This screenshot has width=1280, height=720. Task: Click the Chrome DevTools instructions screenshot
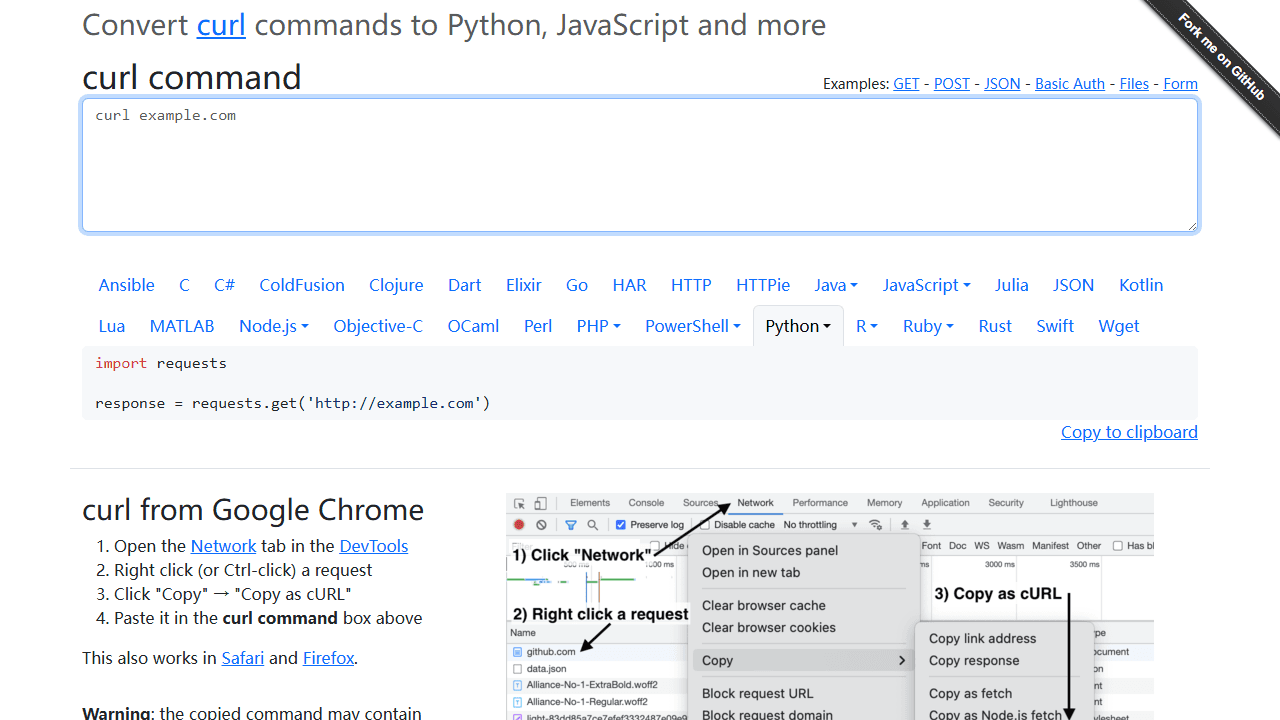(x=830, y=606)
